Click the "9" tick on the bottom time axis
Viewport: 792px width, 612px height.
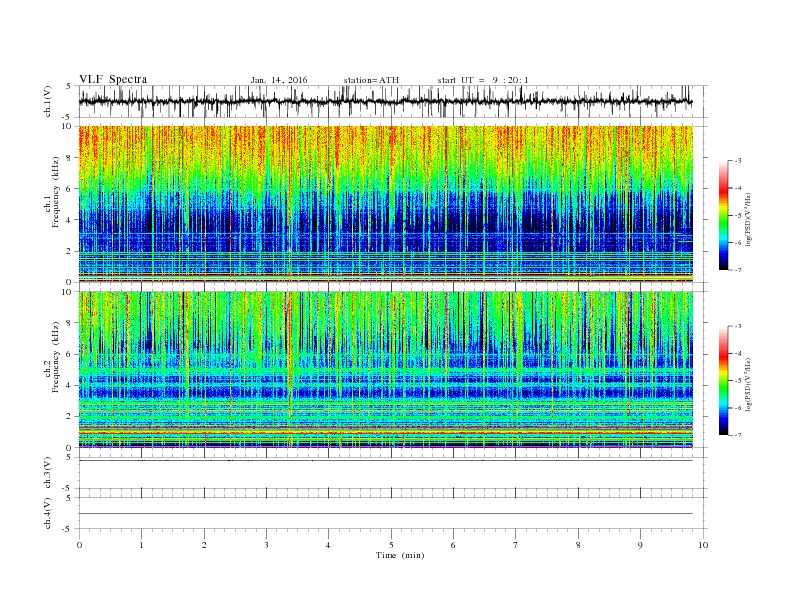tap(640, 545)
